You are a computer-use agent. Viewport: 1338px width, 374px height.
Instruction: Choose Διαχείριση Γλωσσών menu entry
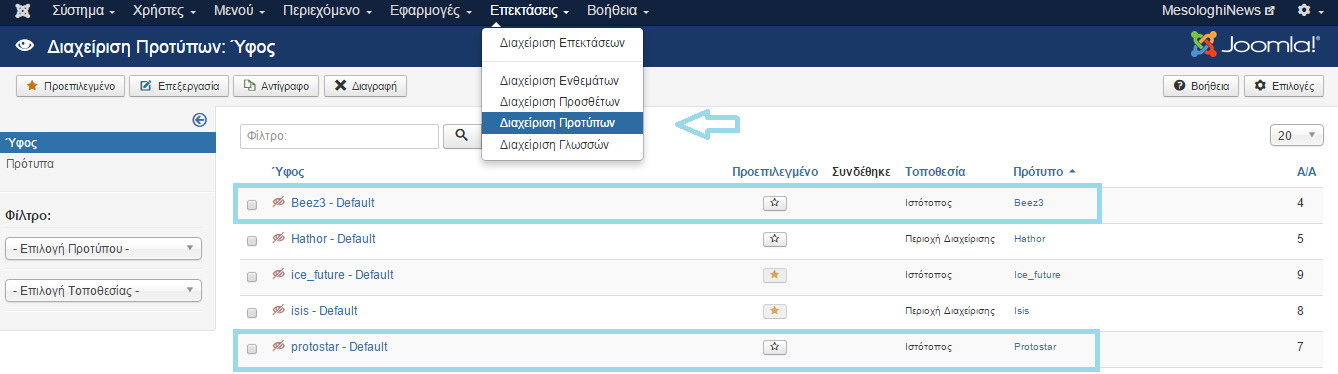(x=562, y=145)
